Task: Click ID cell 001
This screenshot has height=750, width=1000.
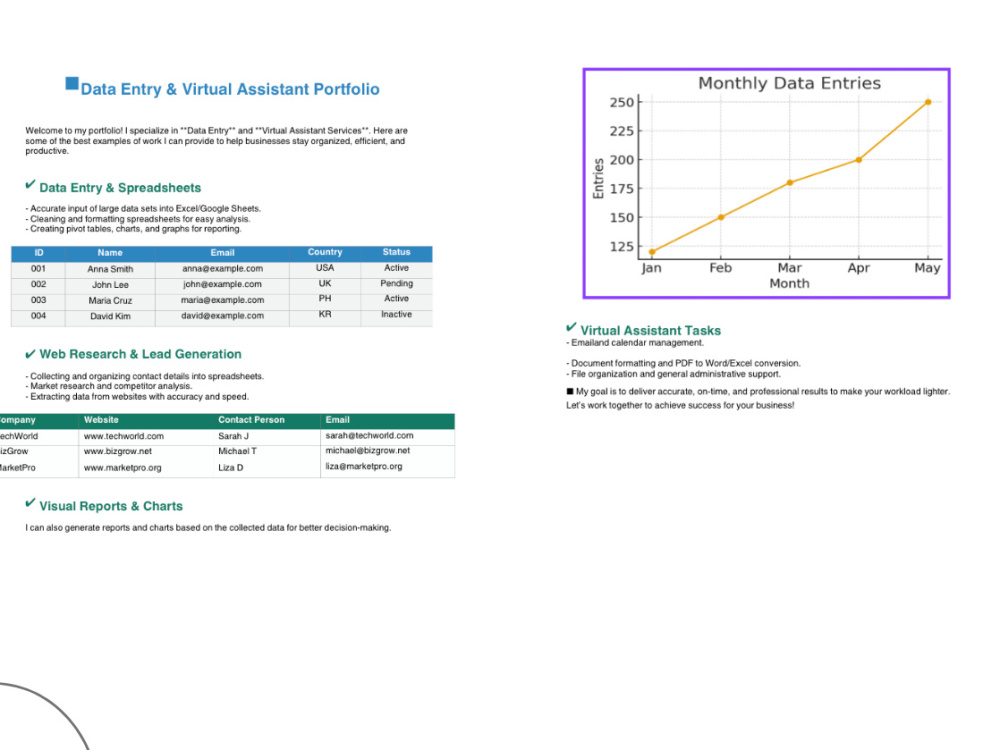Action: pyautogui.click(x=38, y=268)
